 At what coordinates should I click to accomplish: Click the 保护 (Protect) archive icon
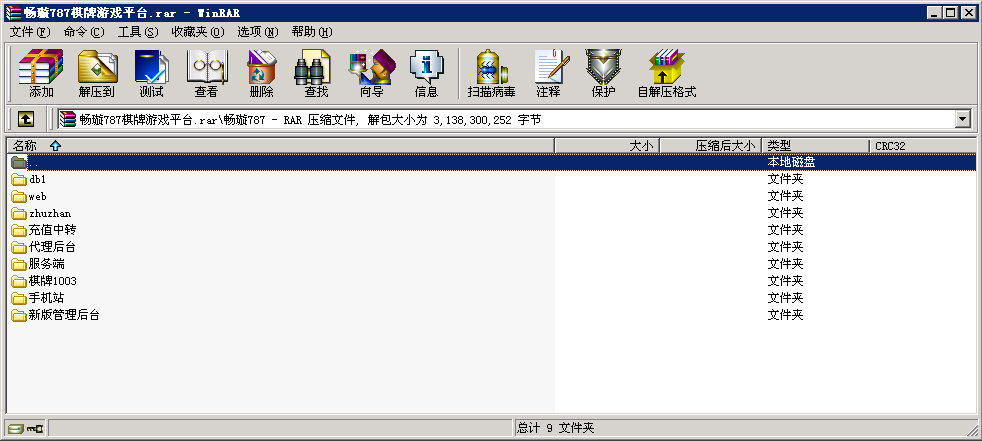[603, 73]
